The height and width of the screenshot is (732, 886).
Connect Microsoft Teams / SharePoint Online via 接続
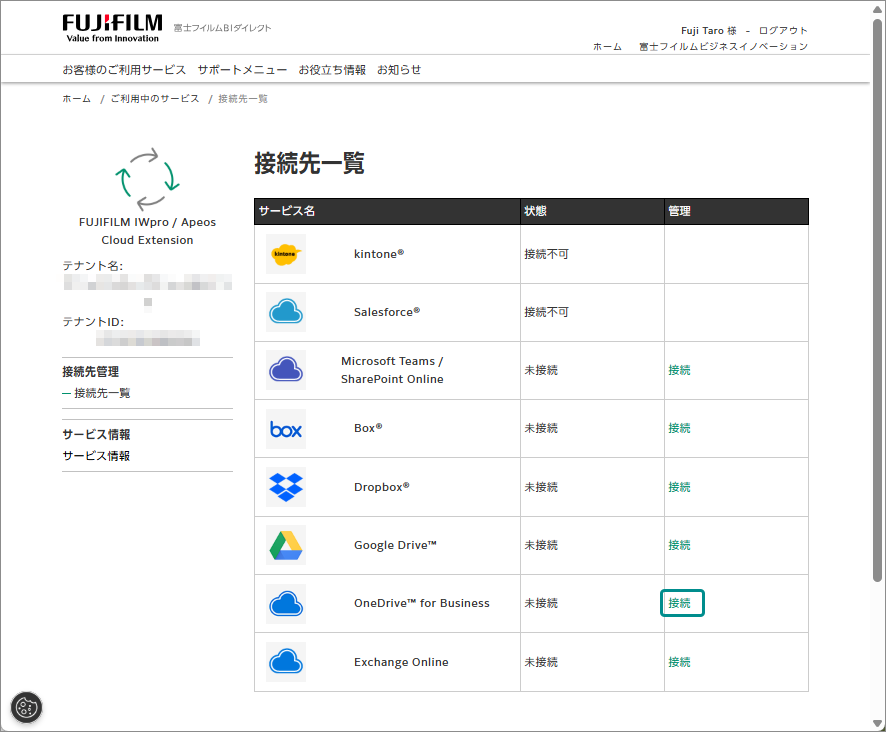(x=679, y=370)
